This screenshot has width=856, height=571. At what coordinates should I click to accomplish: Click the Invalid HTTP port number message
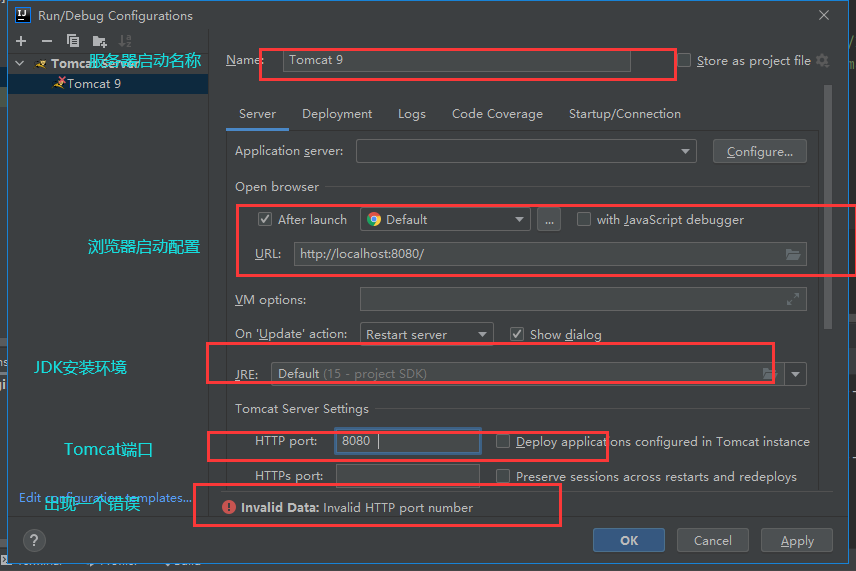[398, 508]
